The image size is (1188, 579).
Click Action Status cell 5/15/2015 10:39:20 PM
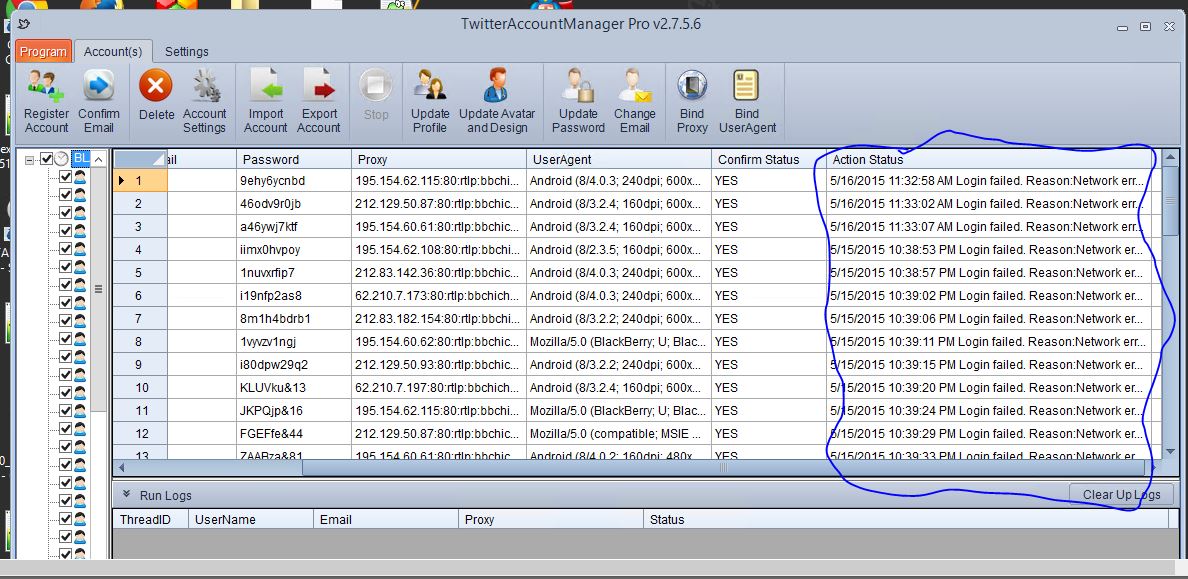[x=989, y=387]
